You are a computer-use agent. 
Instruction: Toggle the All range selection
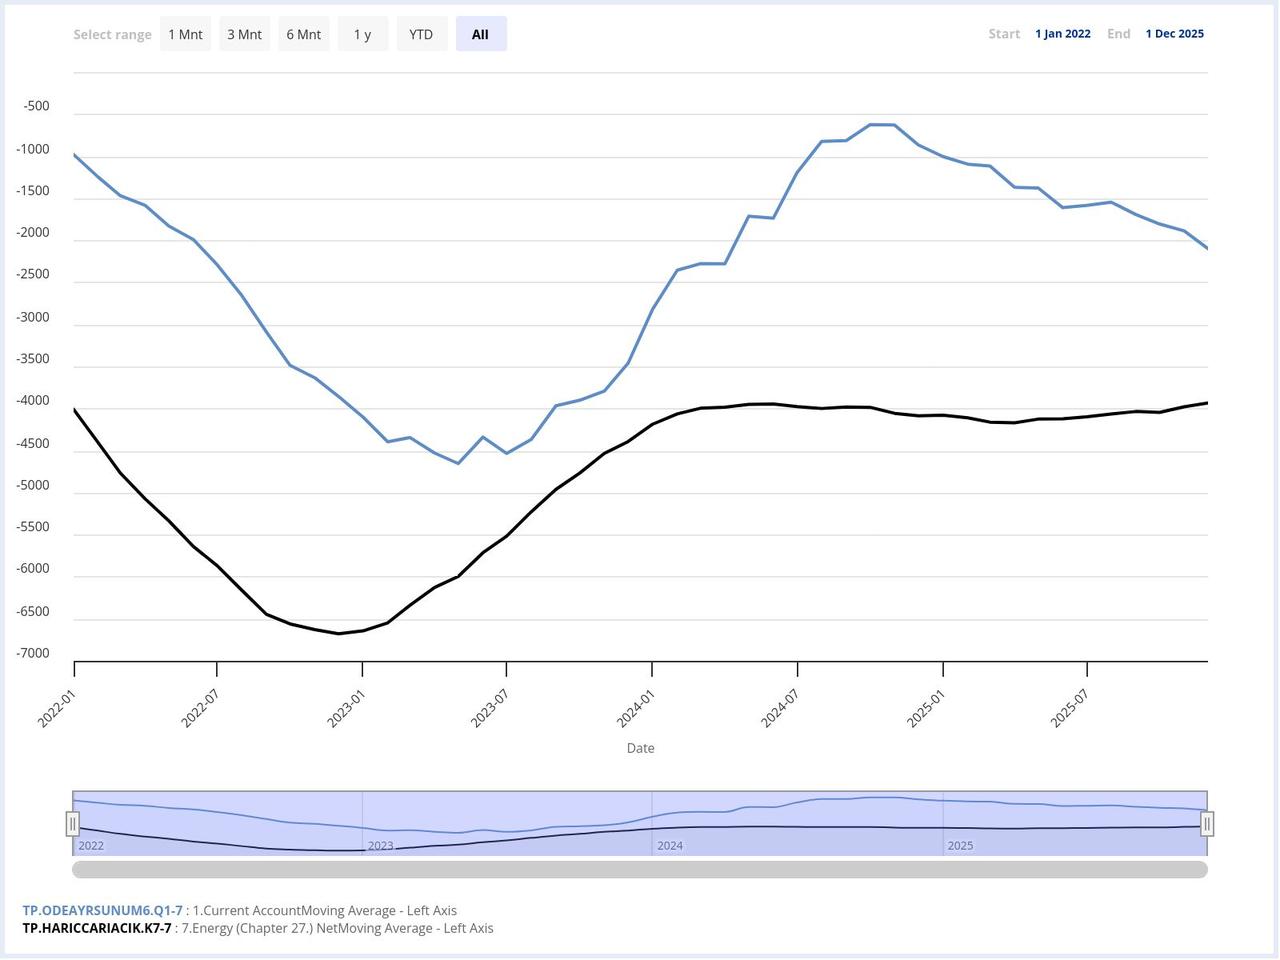(x=480, y=33)
